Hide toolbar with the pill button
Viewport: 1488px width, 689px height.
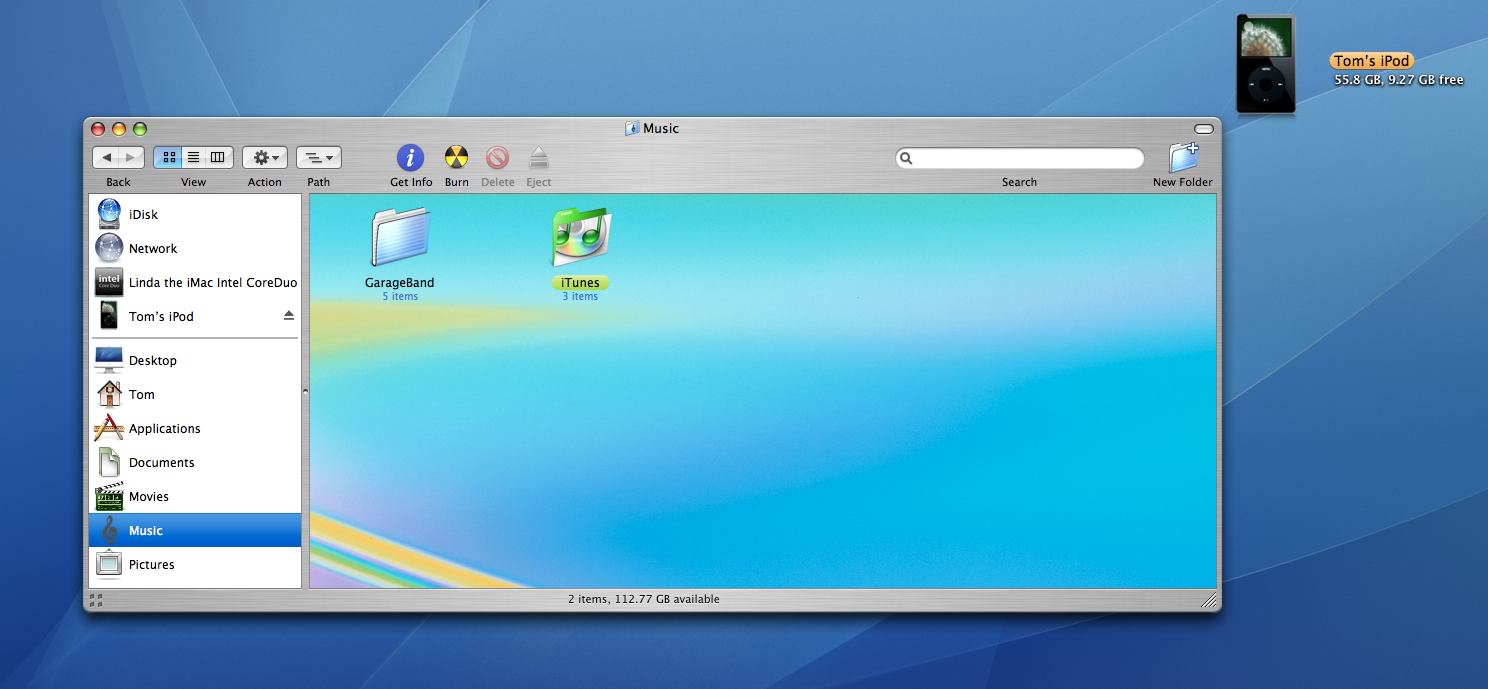1204,128
